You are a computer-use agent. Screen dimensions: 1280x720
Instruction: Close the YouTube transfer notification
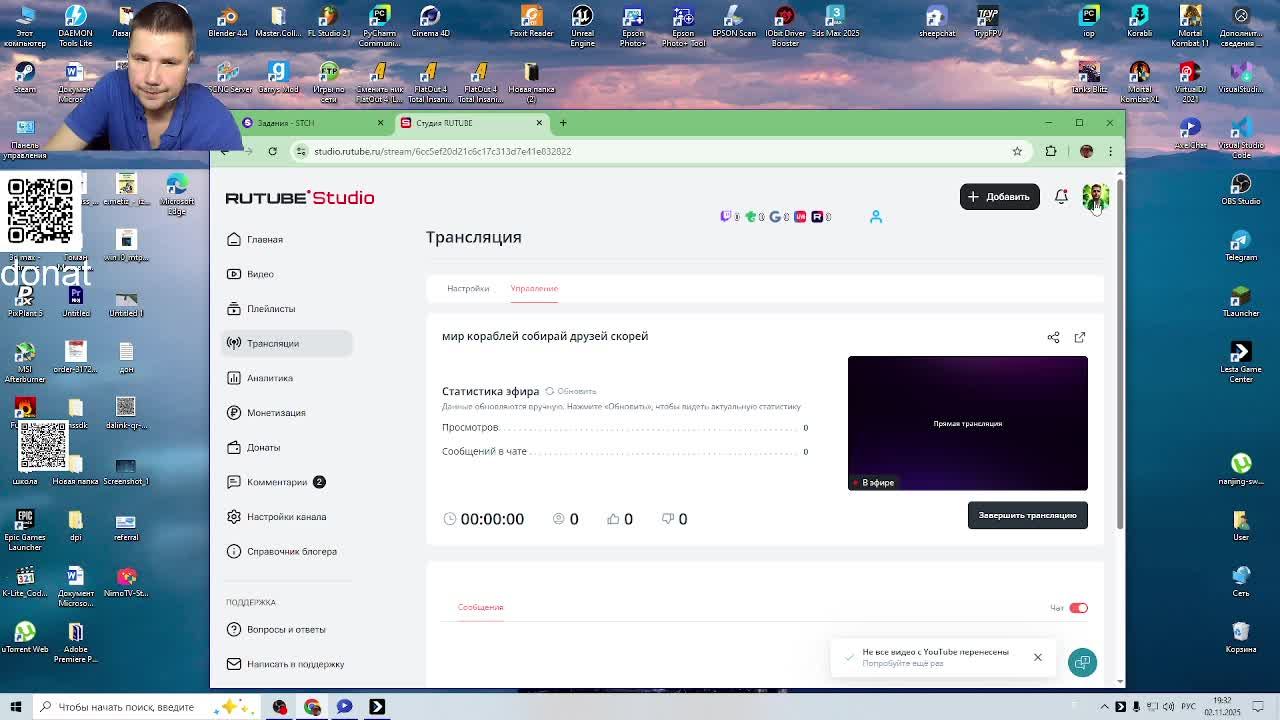click(1037, 657)
